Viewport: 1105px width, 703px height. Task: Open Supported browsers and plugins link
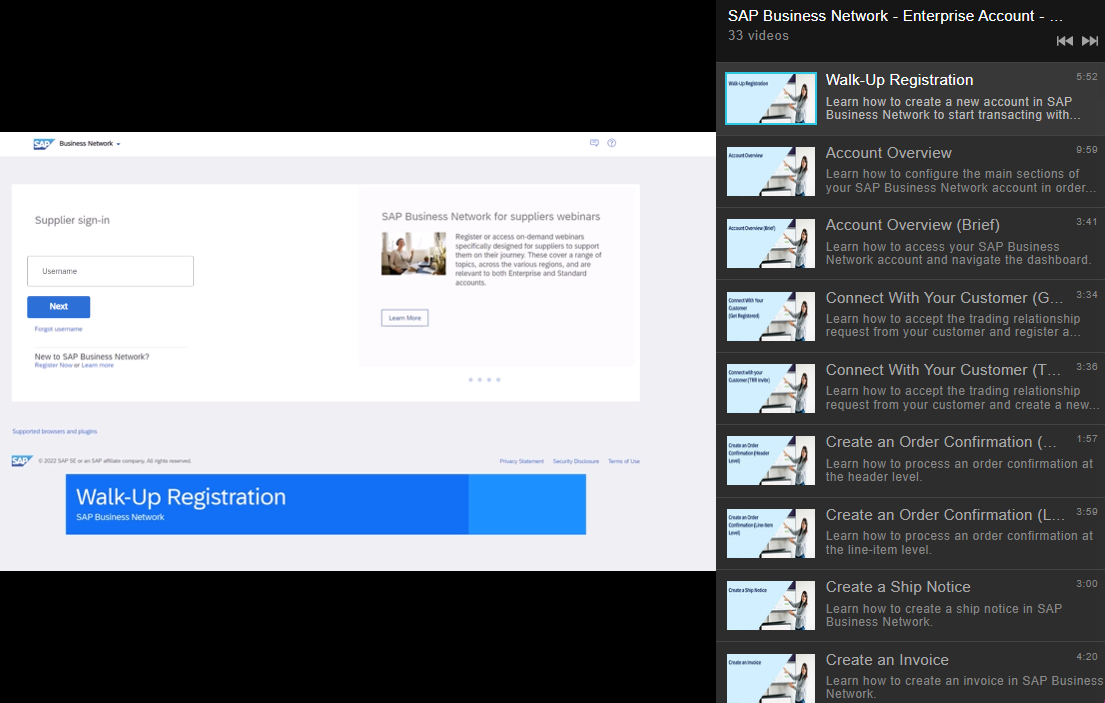click(55, 432)
